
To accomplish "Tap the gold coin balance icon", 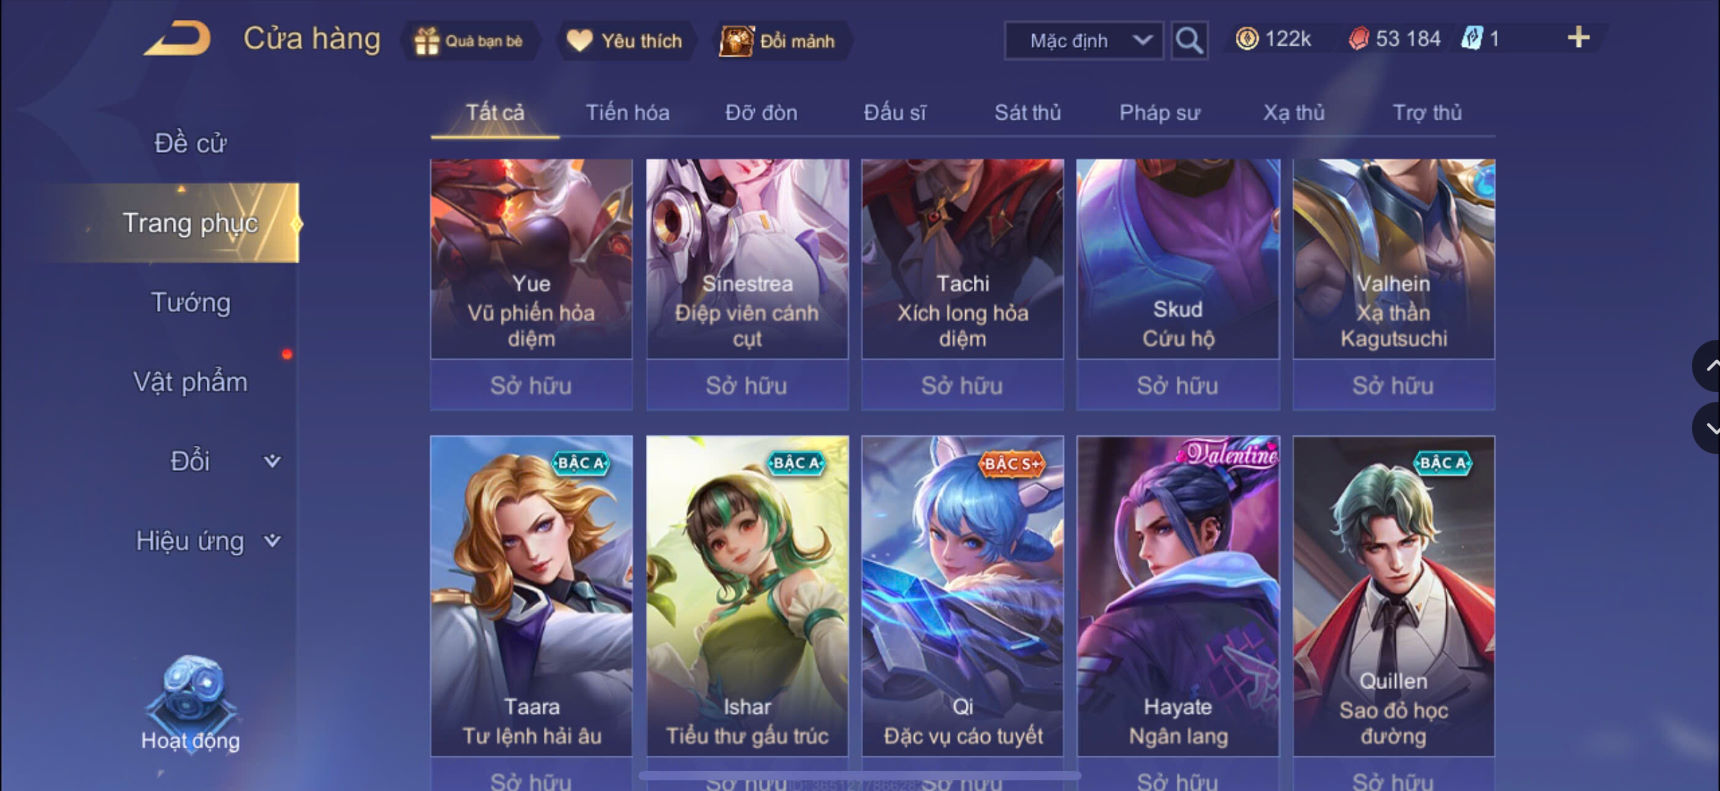I will (1247, 39).
